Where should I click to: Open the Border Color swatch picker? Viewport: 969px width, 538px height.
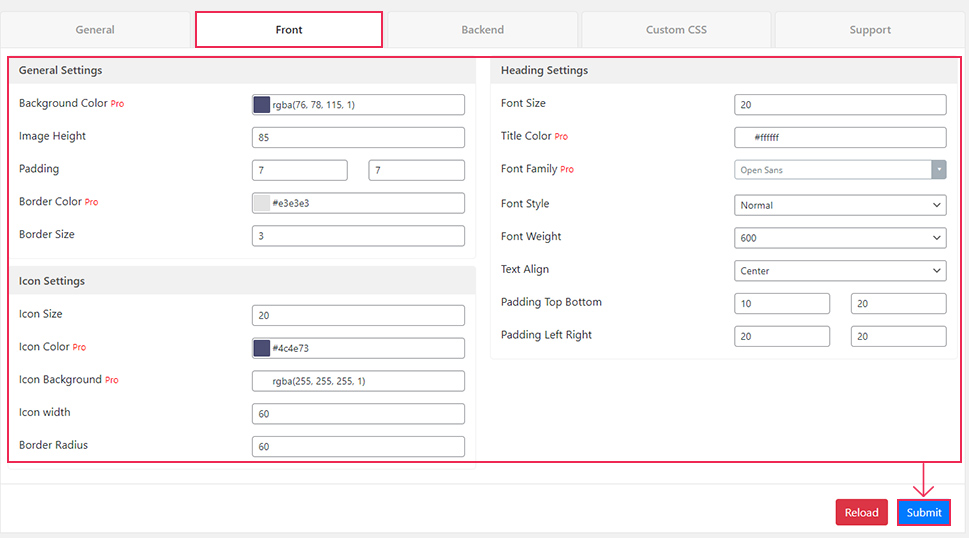pos(262,203)
